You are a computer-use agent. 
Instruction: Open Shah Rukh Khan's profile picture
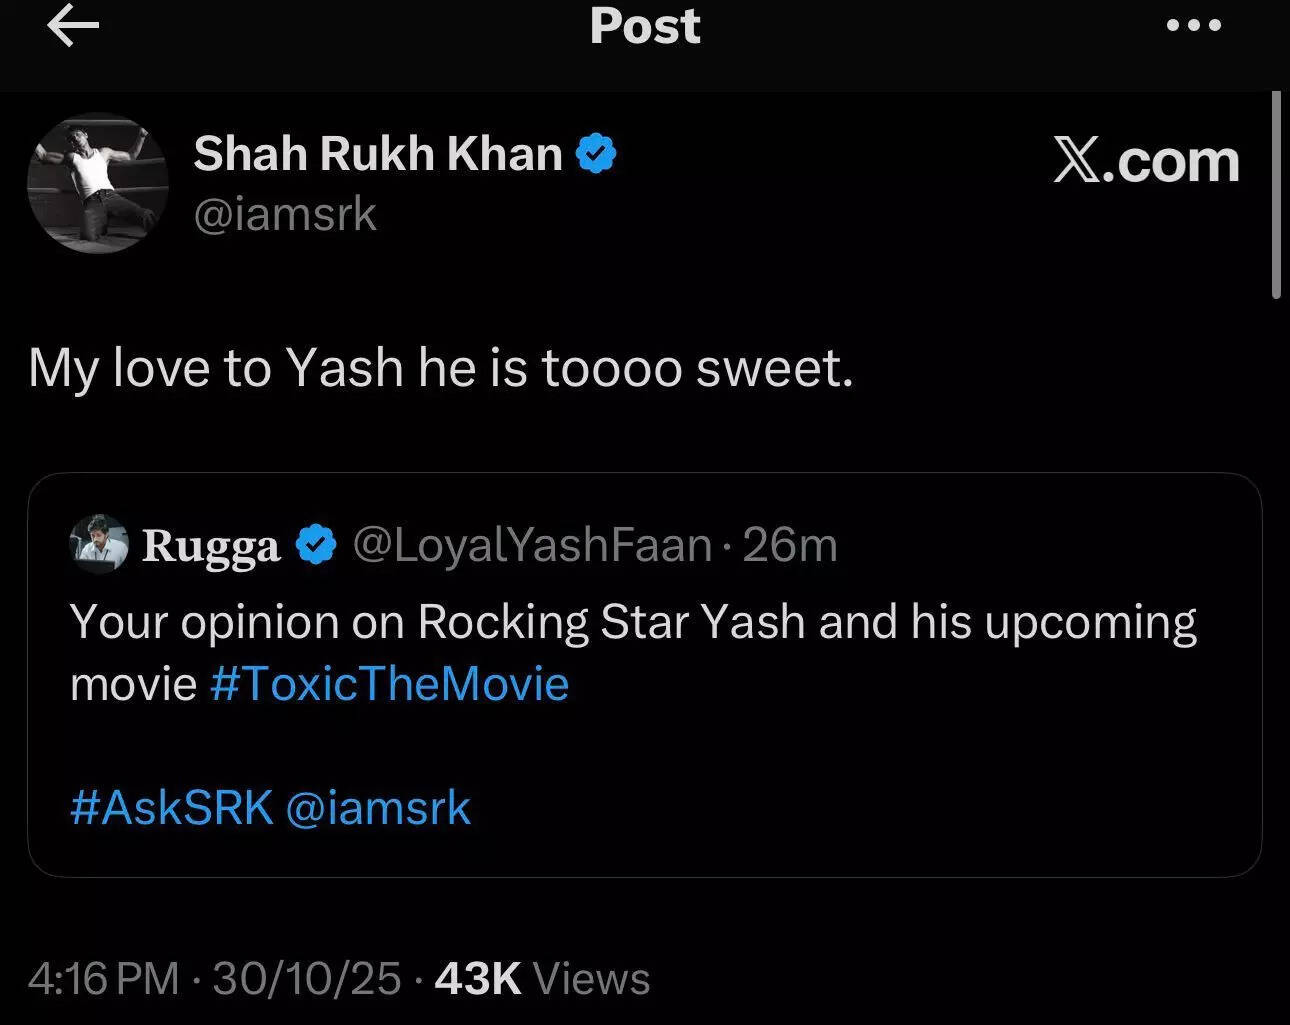coord(97,184)
